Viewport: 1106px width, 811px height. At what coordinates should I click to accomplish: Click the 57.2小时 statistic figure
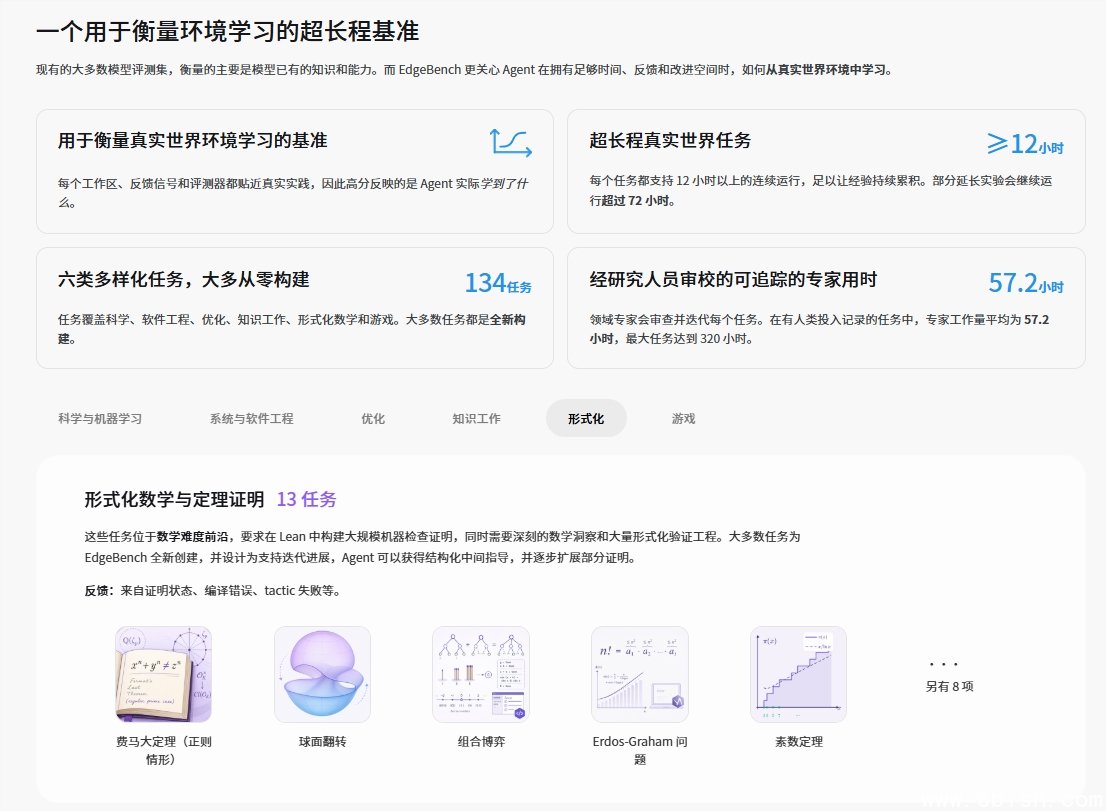coord(1026,283)
